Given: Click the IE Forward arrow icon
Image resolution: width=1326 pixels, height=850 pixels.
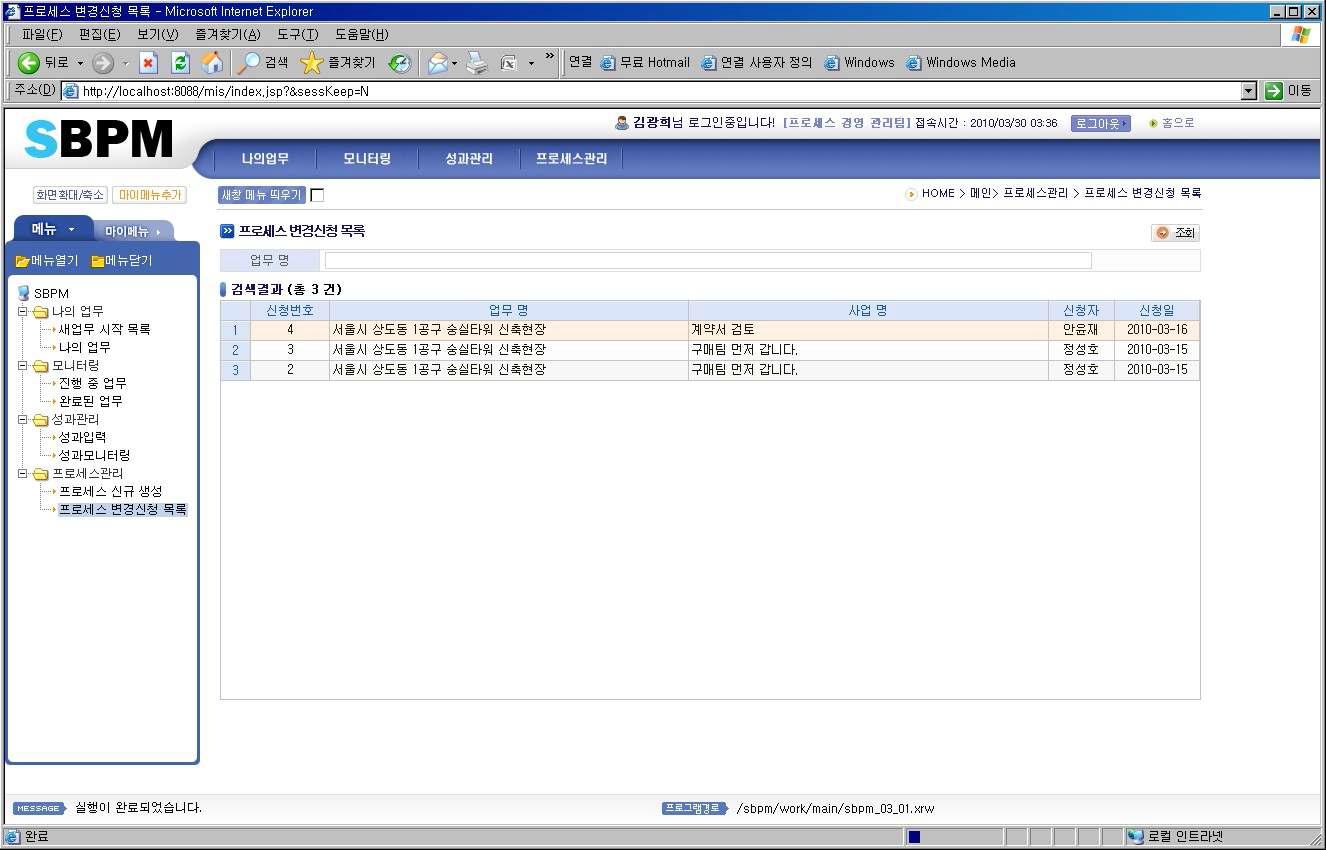Looking at the screenshot, I should 103,63.
